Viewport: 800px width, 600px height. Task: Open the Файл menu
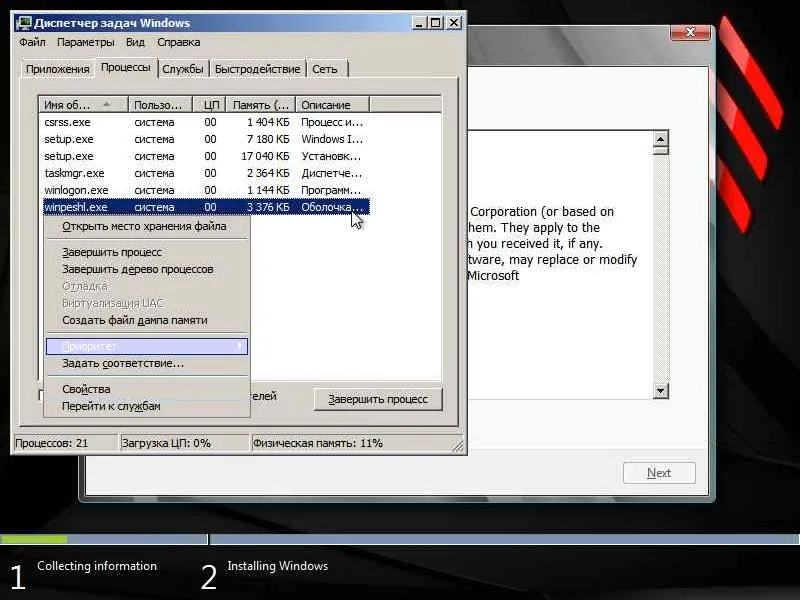[x=32, y=42]
